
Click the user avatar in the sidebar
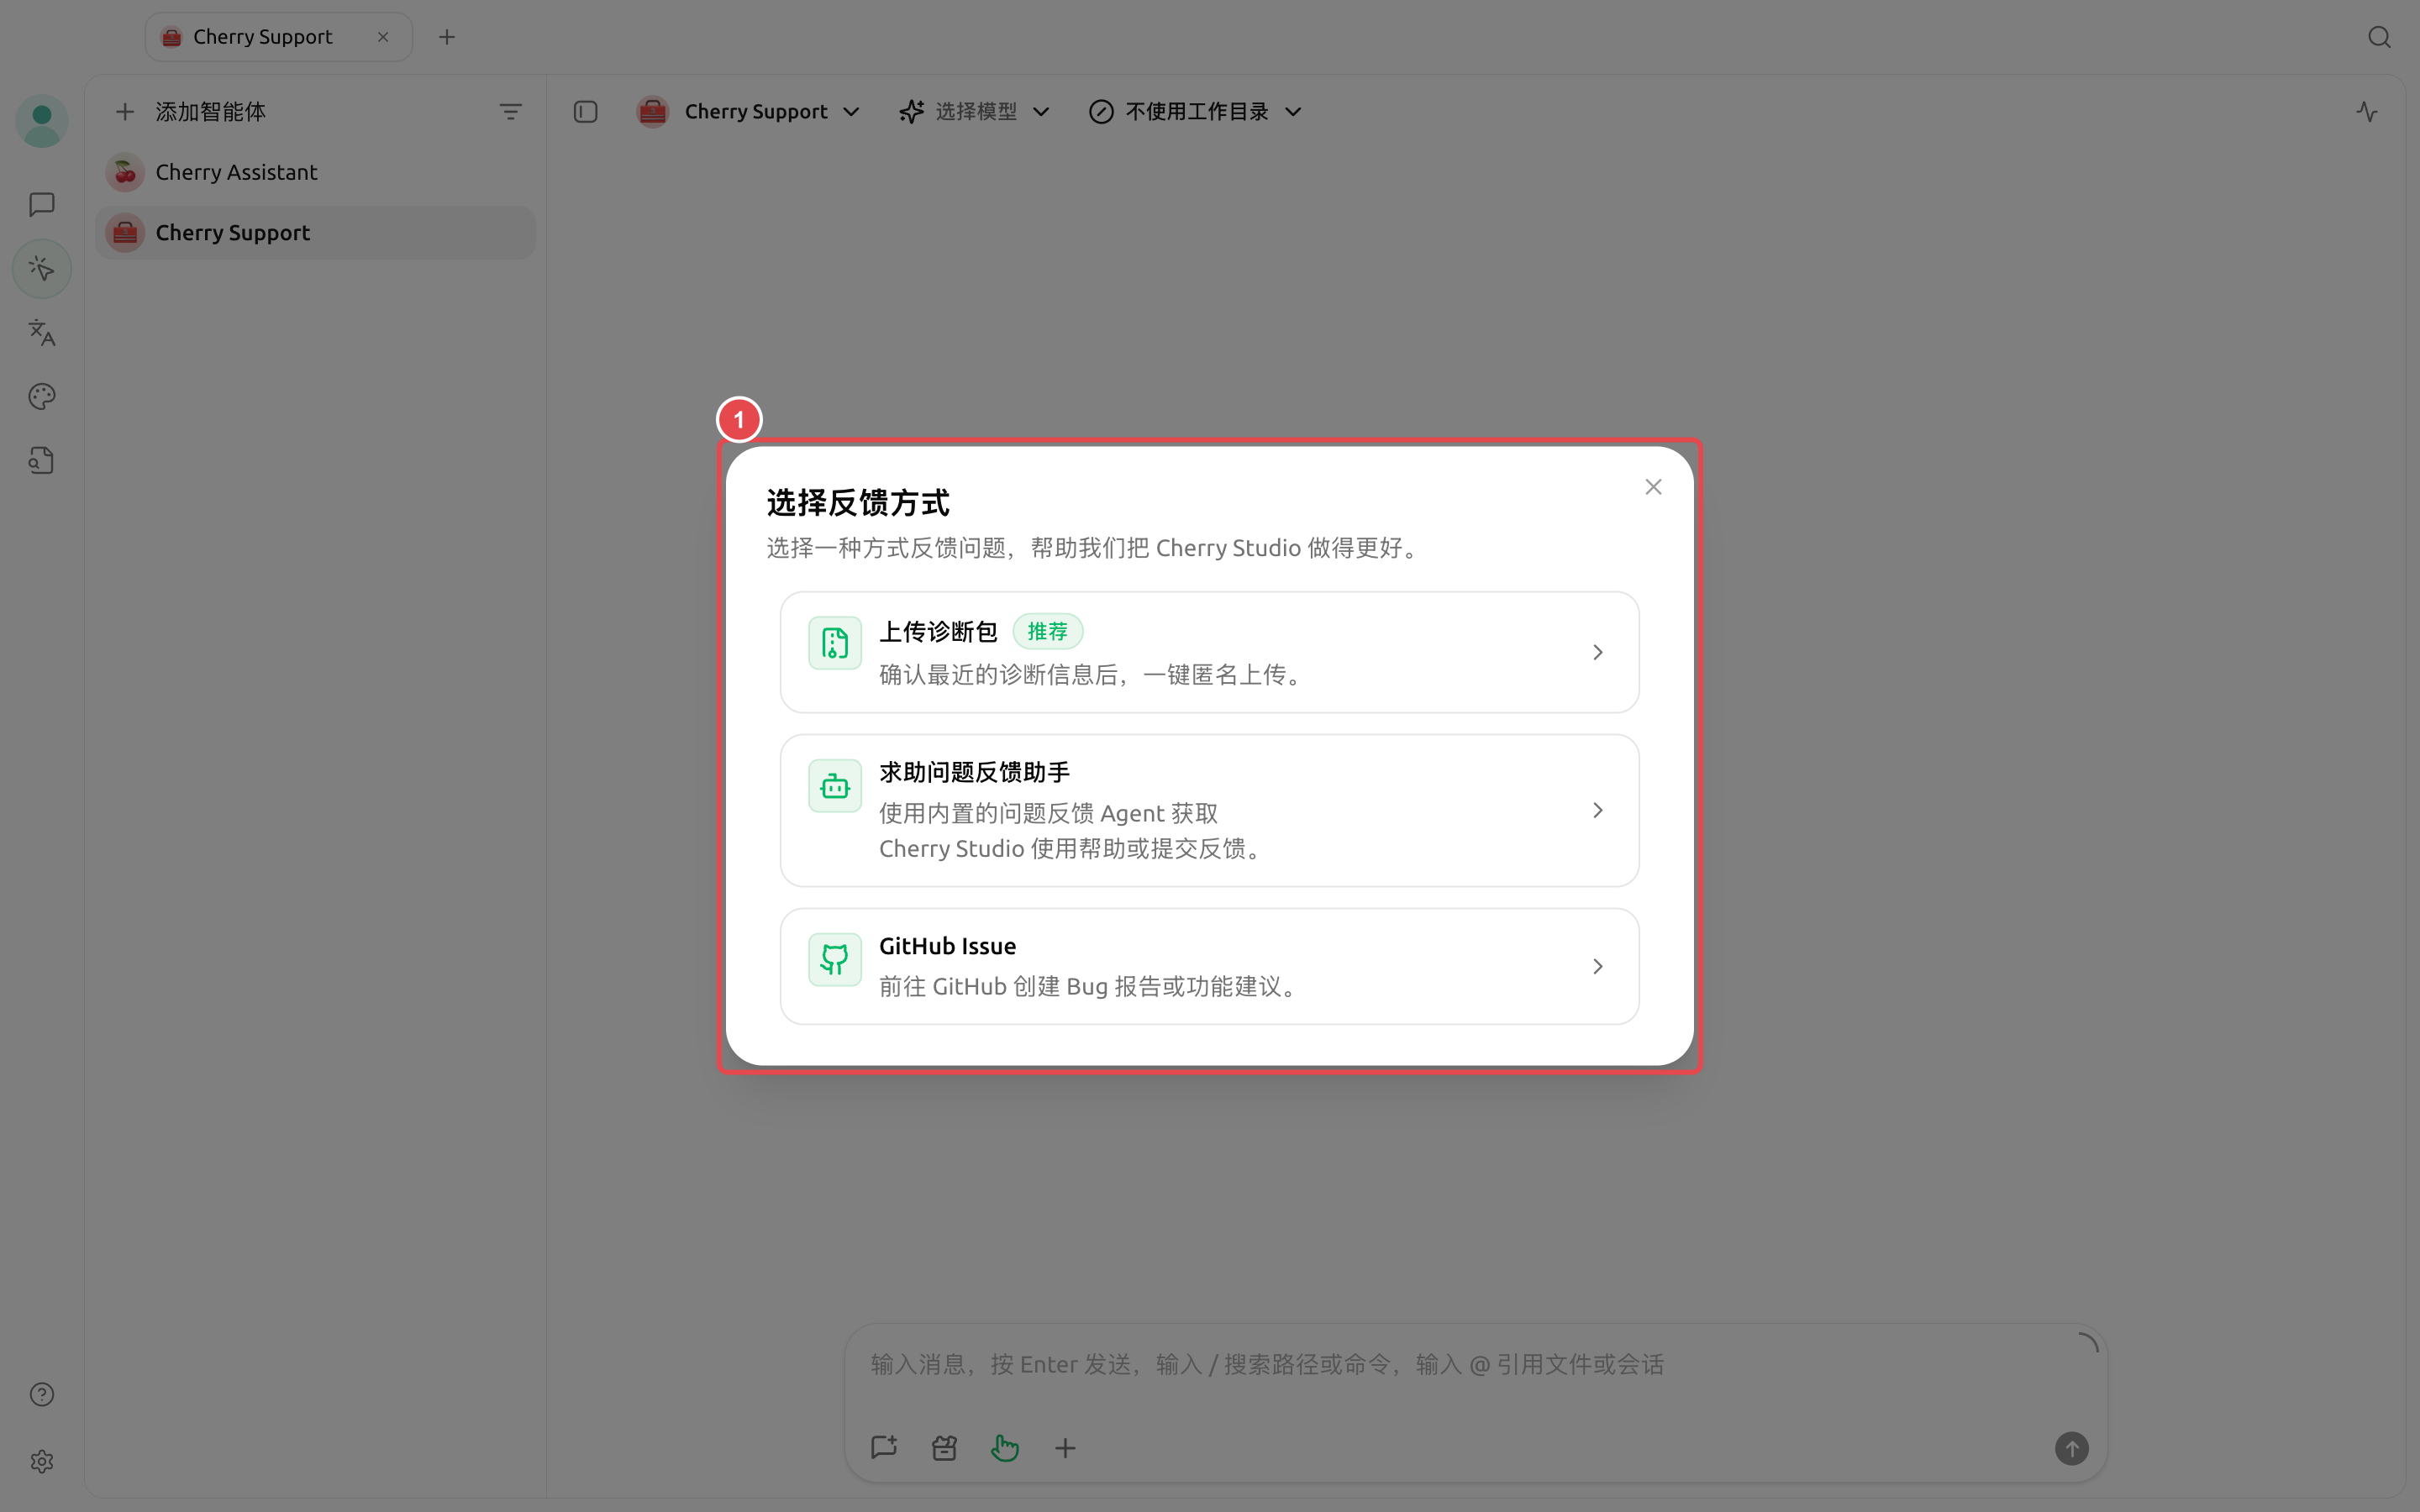tap(42, 121)
